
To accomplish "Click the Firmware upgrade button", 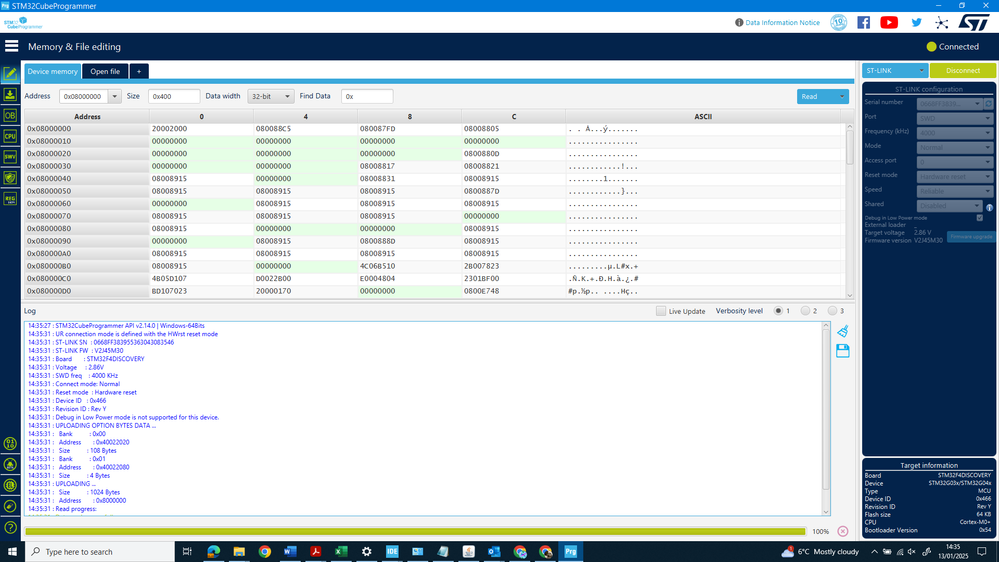I will (x=970, y=236).
